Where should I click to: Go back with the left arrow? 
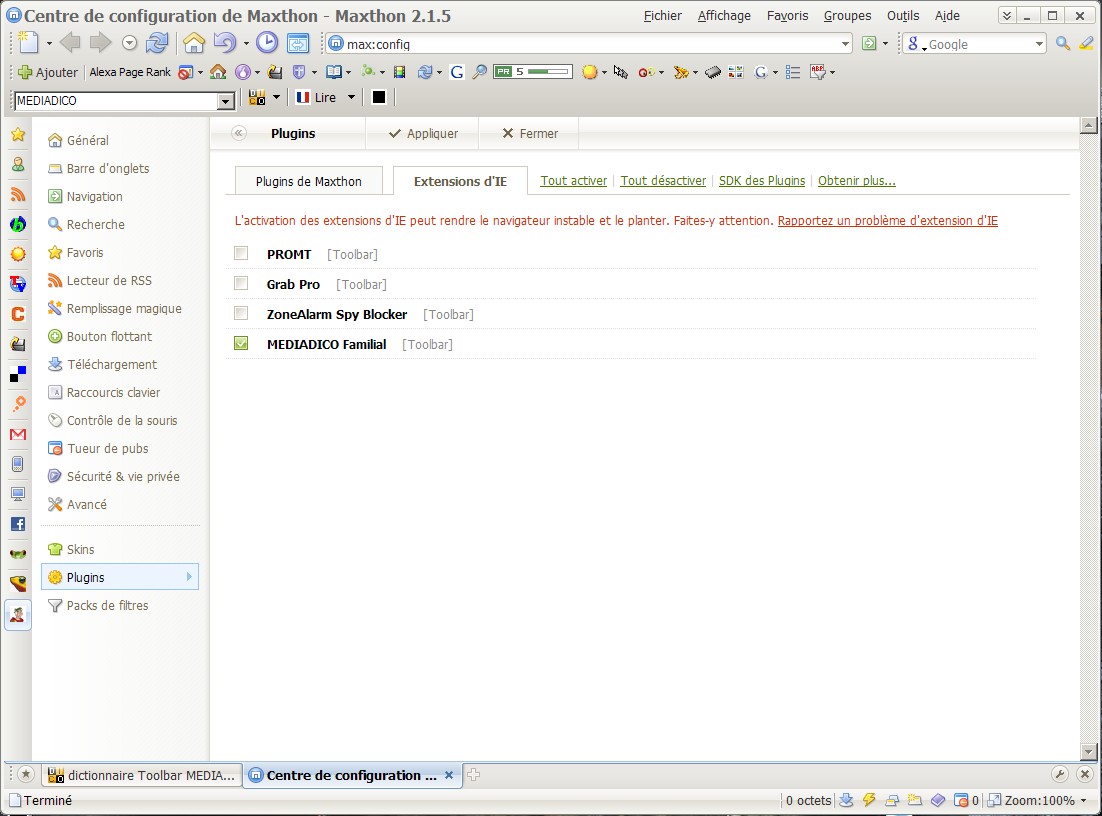70,43
